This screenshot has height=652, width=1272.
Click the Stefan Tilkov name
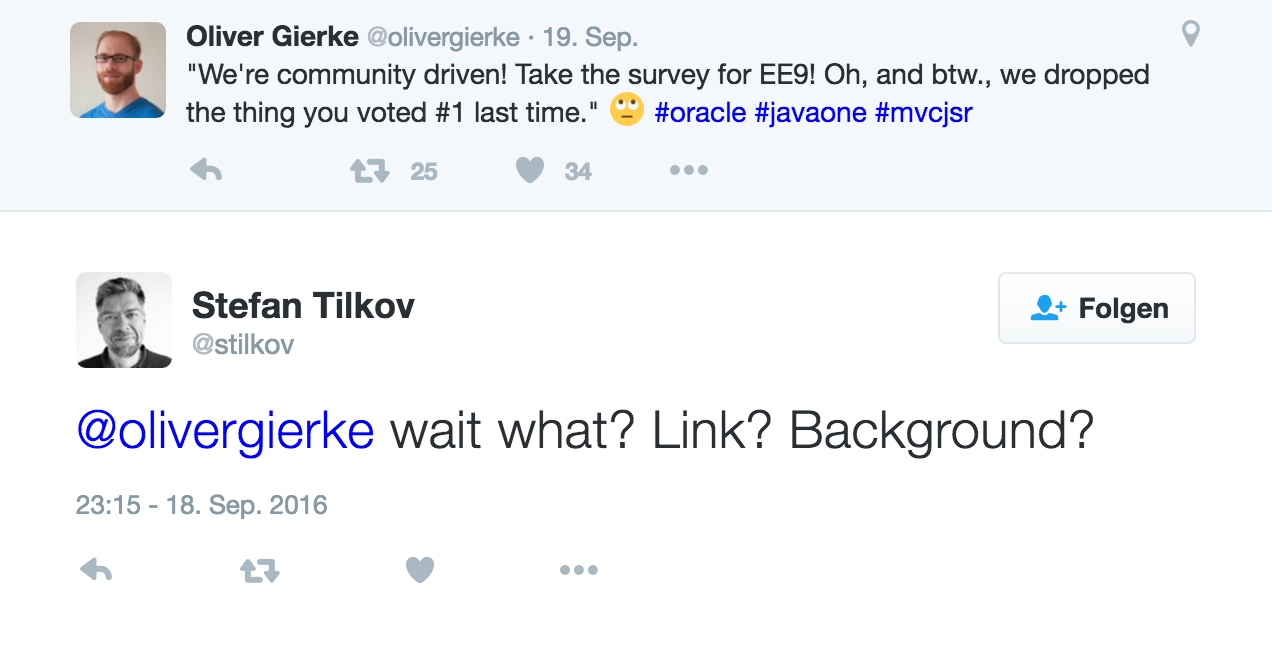(x=303, y=305)
